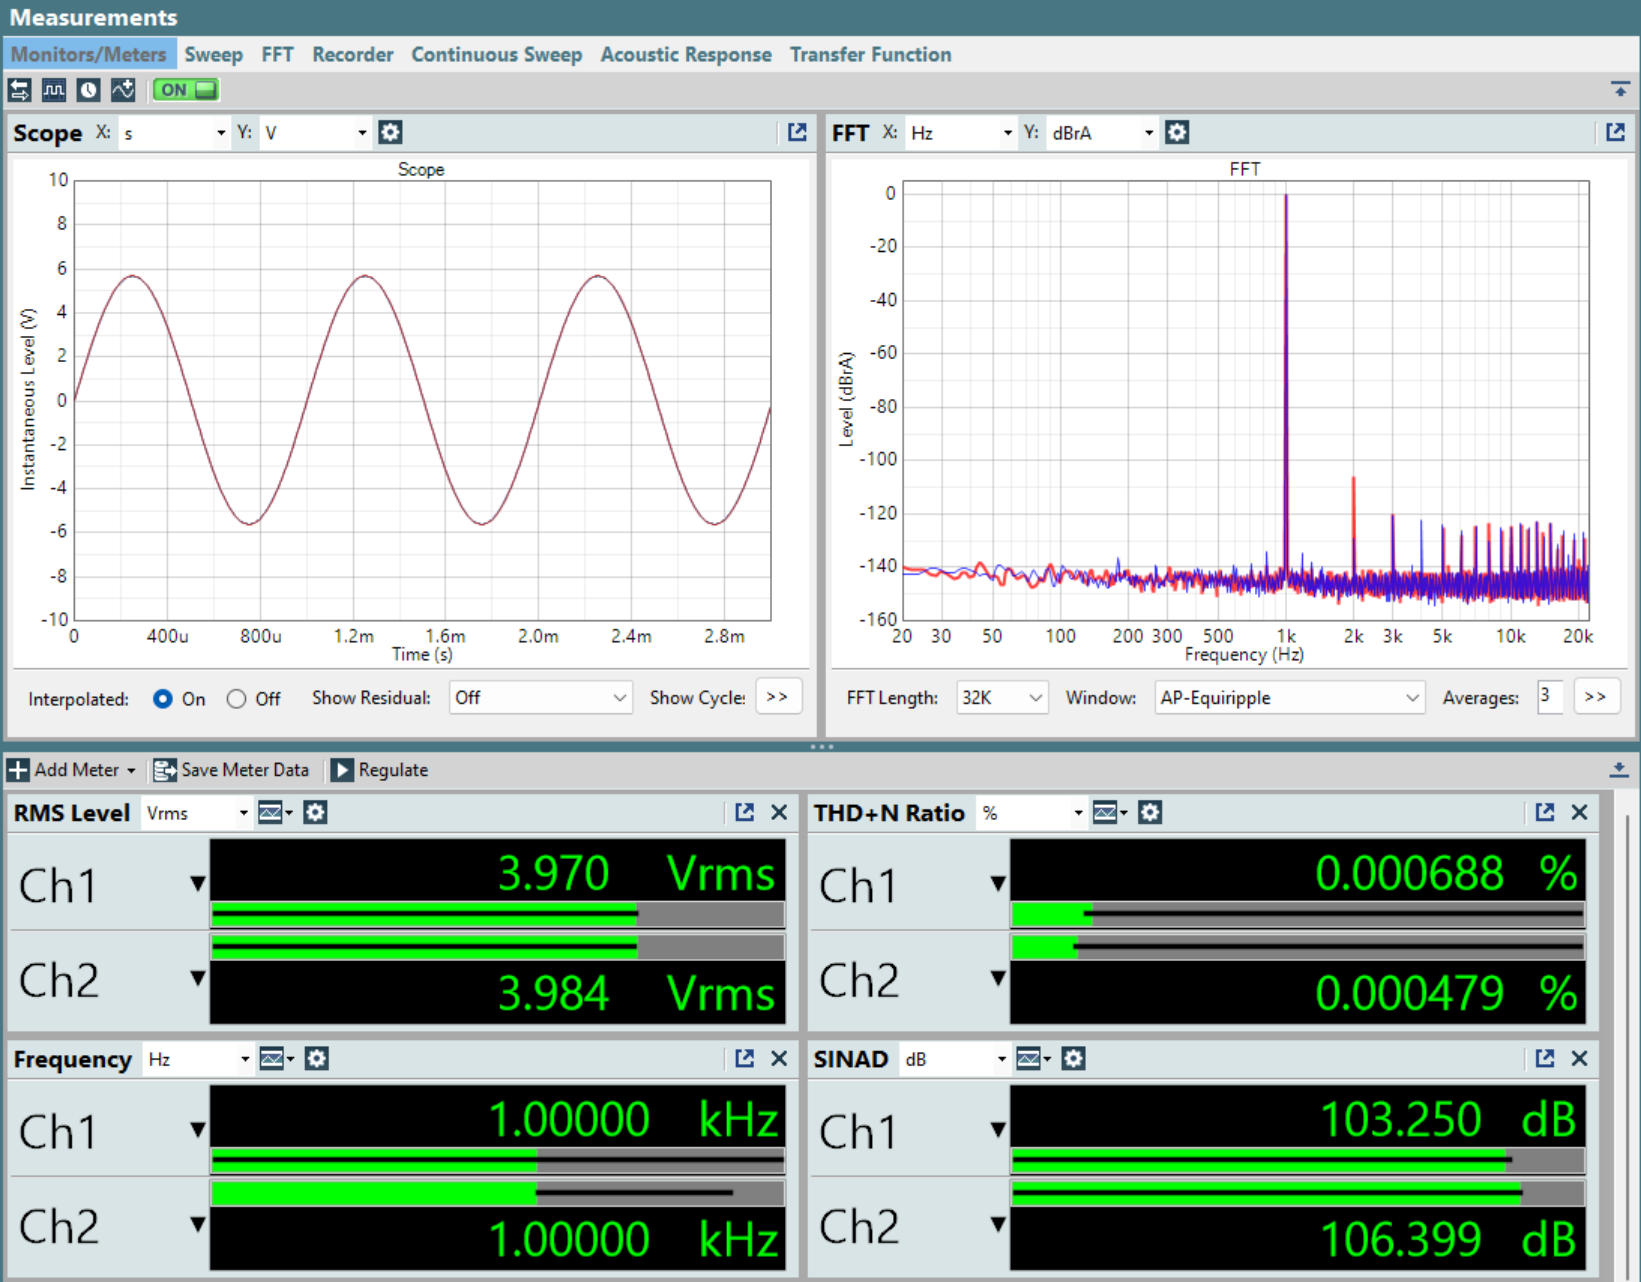Open FFT settings gear

[x=1177, y=132]
